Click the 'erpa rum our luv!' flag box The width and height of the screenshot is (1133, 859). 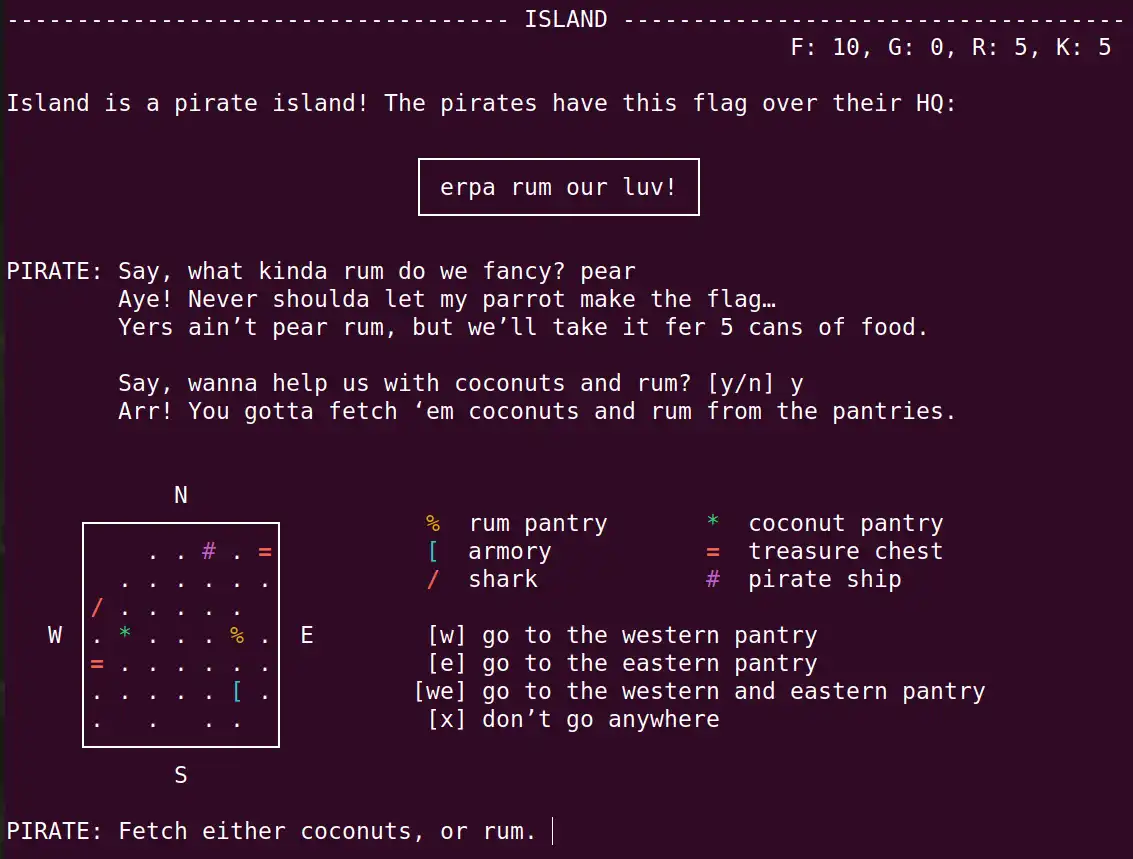point(558,187)
